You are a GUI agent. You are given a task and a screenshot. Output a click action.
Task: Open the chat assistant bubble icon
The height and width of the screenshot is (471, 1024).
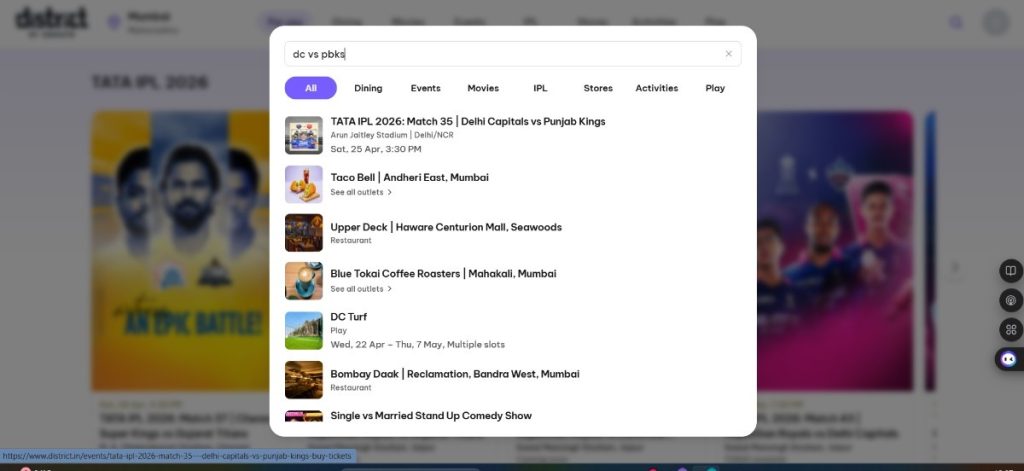point(1009,359)
